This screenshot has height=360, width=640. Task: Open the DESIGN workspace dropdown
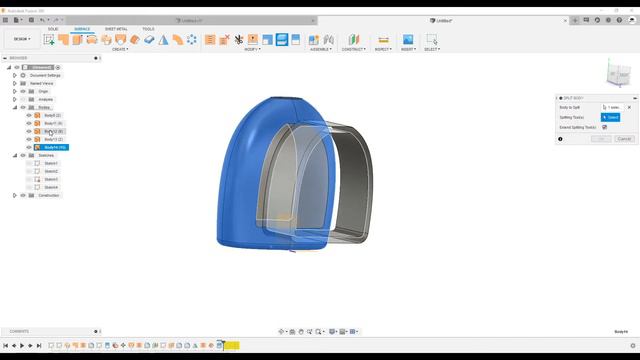(22, 39)
